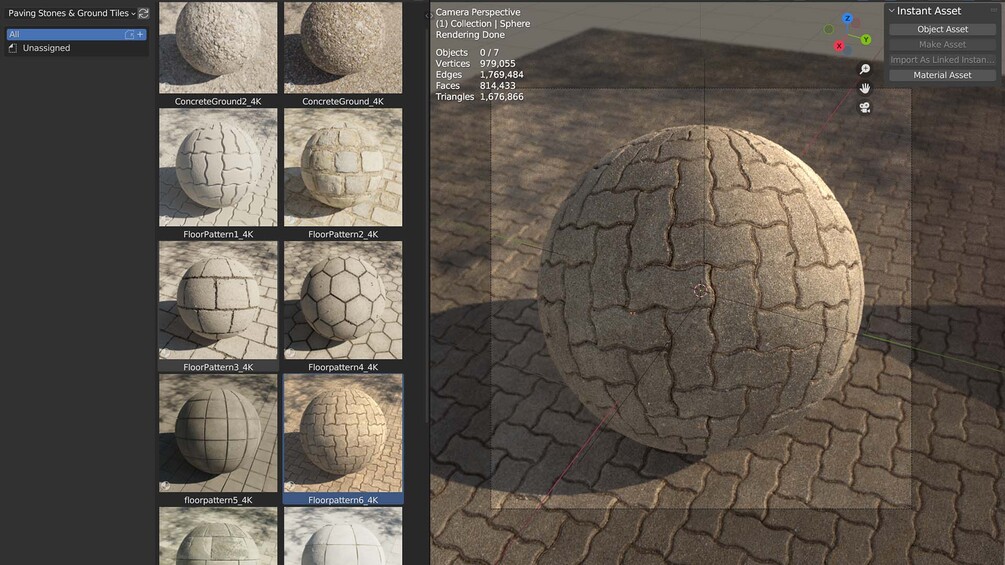Click the material icon on the floorpattern5_4K thumbnail
The height and width of the screenshot is (565, 1005).
(x=165, y=486)
